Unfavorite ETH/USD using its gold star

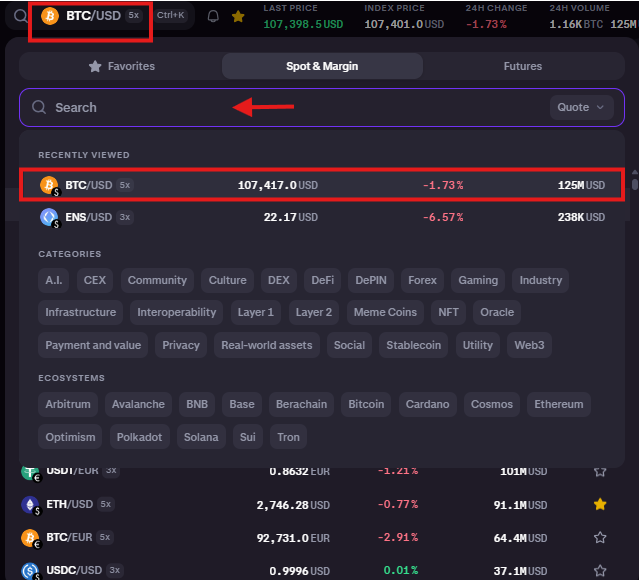[x=600, y=505]
